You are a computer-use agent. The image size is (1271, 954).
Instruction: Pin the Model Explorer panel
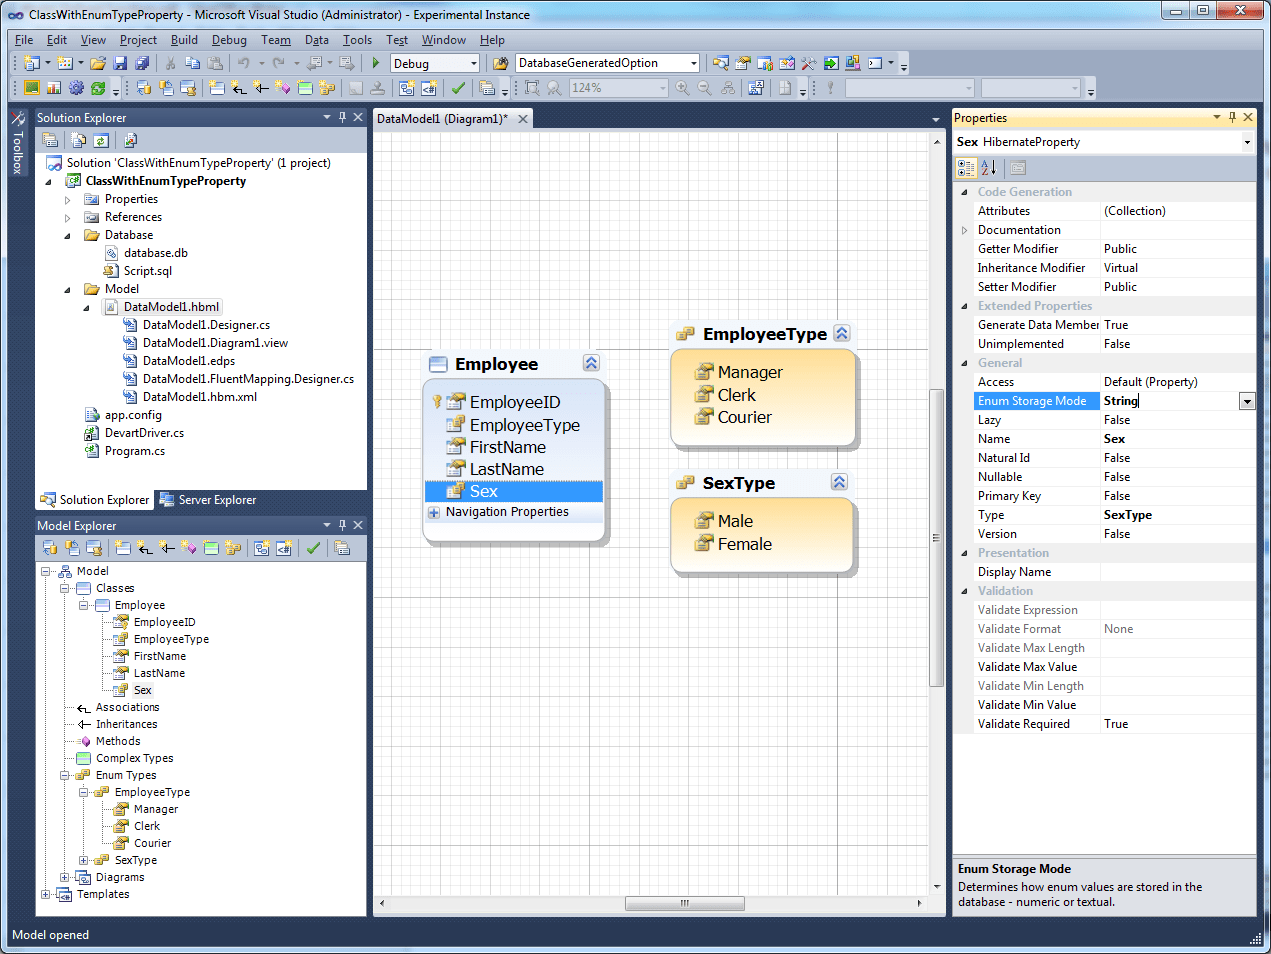tap(341, 525)
